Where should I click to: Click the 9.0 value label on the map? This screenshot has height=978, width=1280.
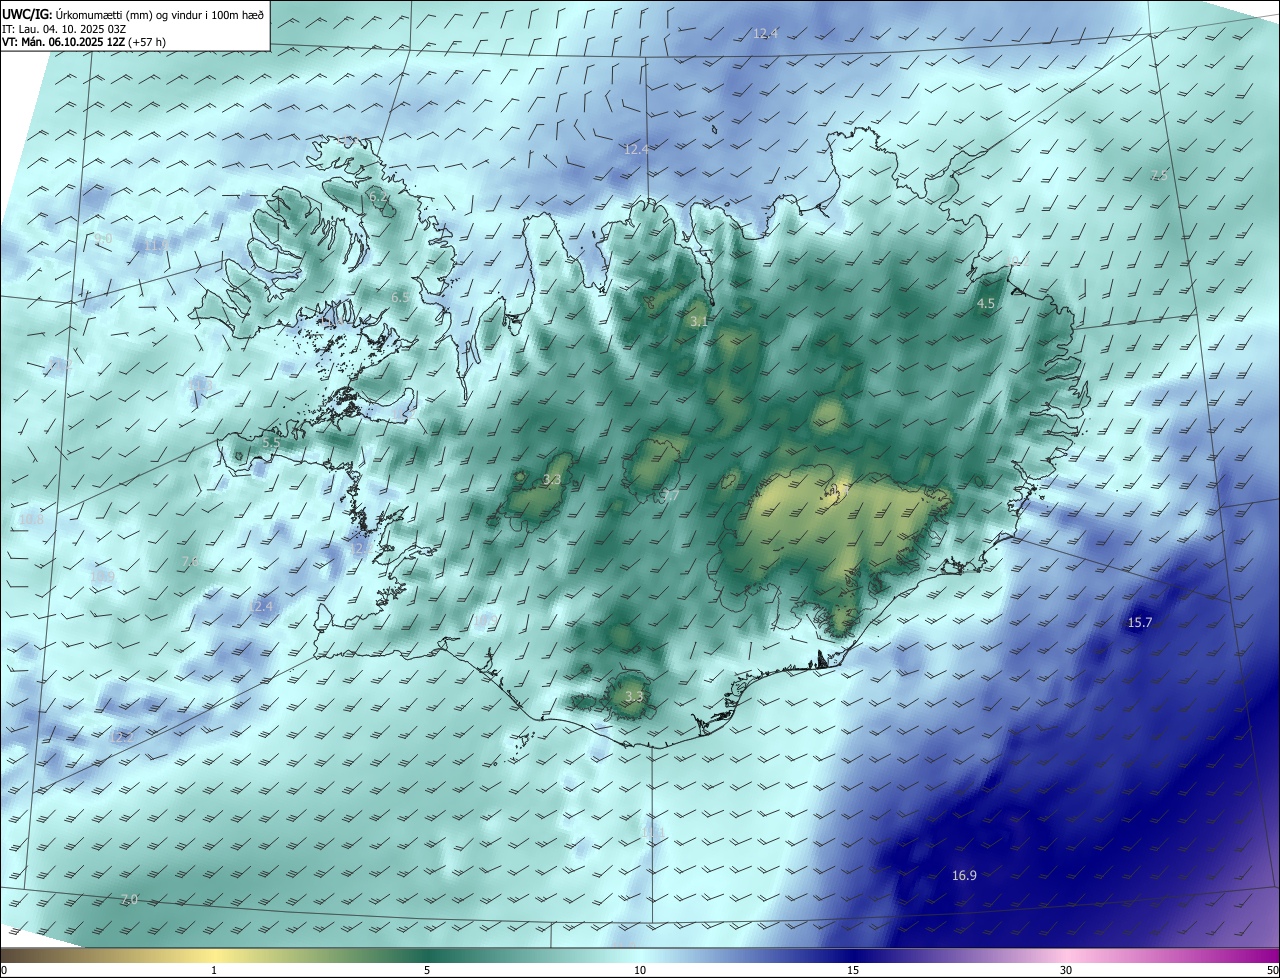click(103, 238)
